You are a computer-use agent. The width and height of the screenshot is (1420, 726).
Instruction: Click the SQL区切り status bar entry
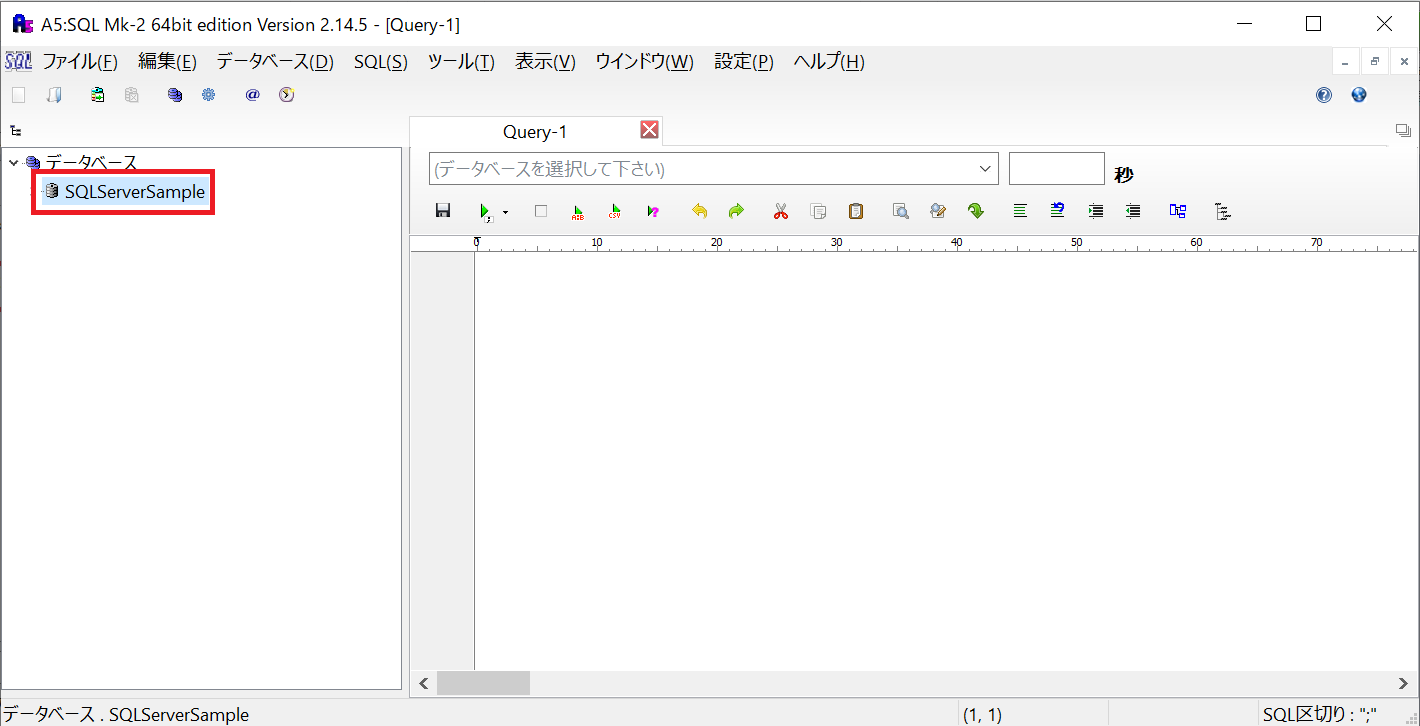click(x=1320, y=714)
